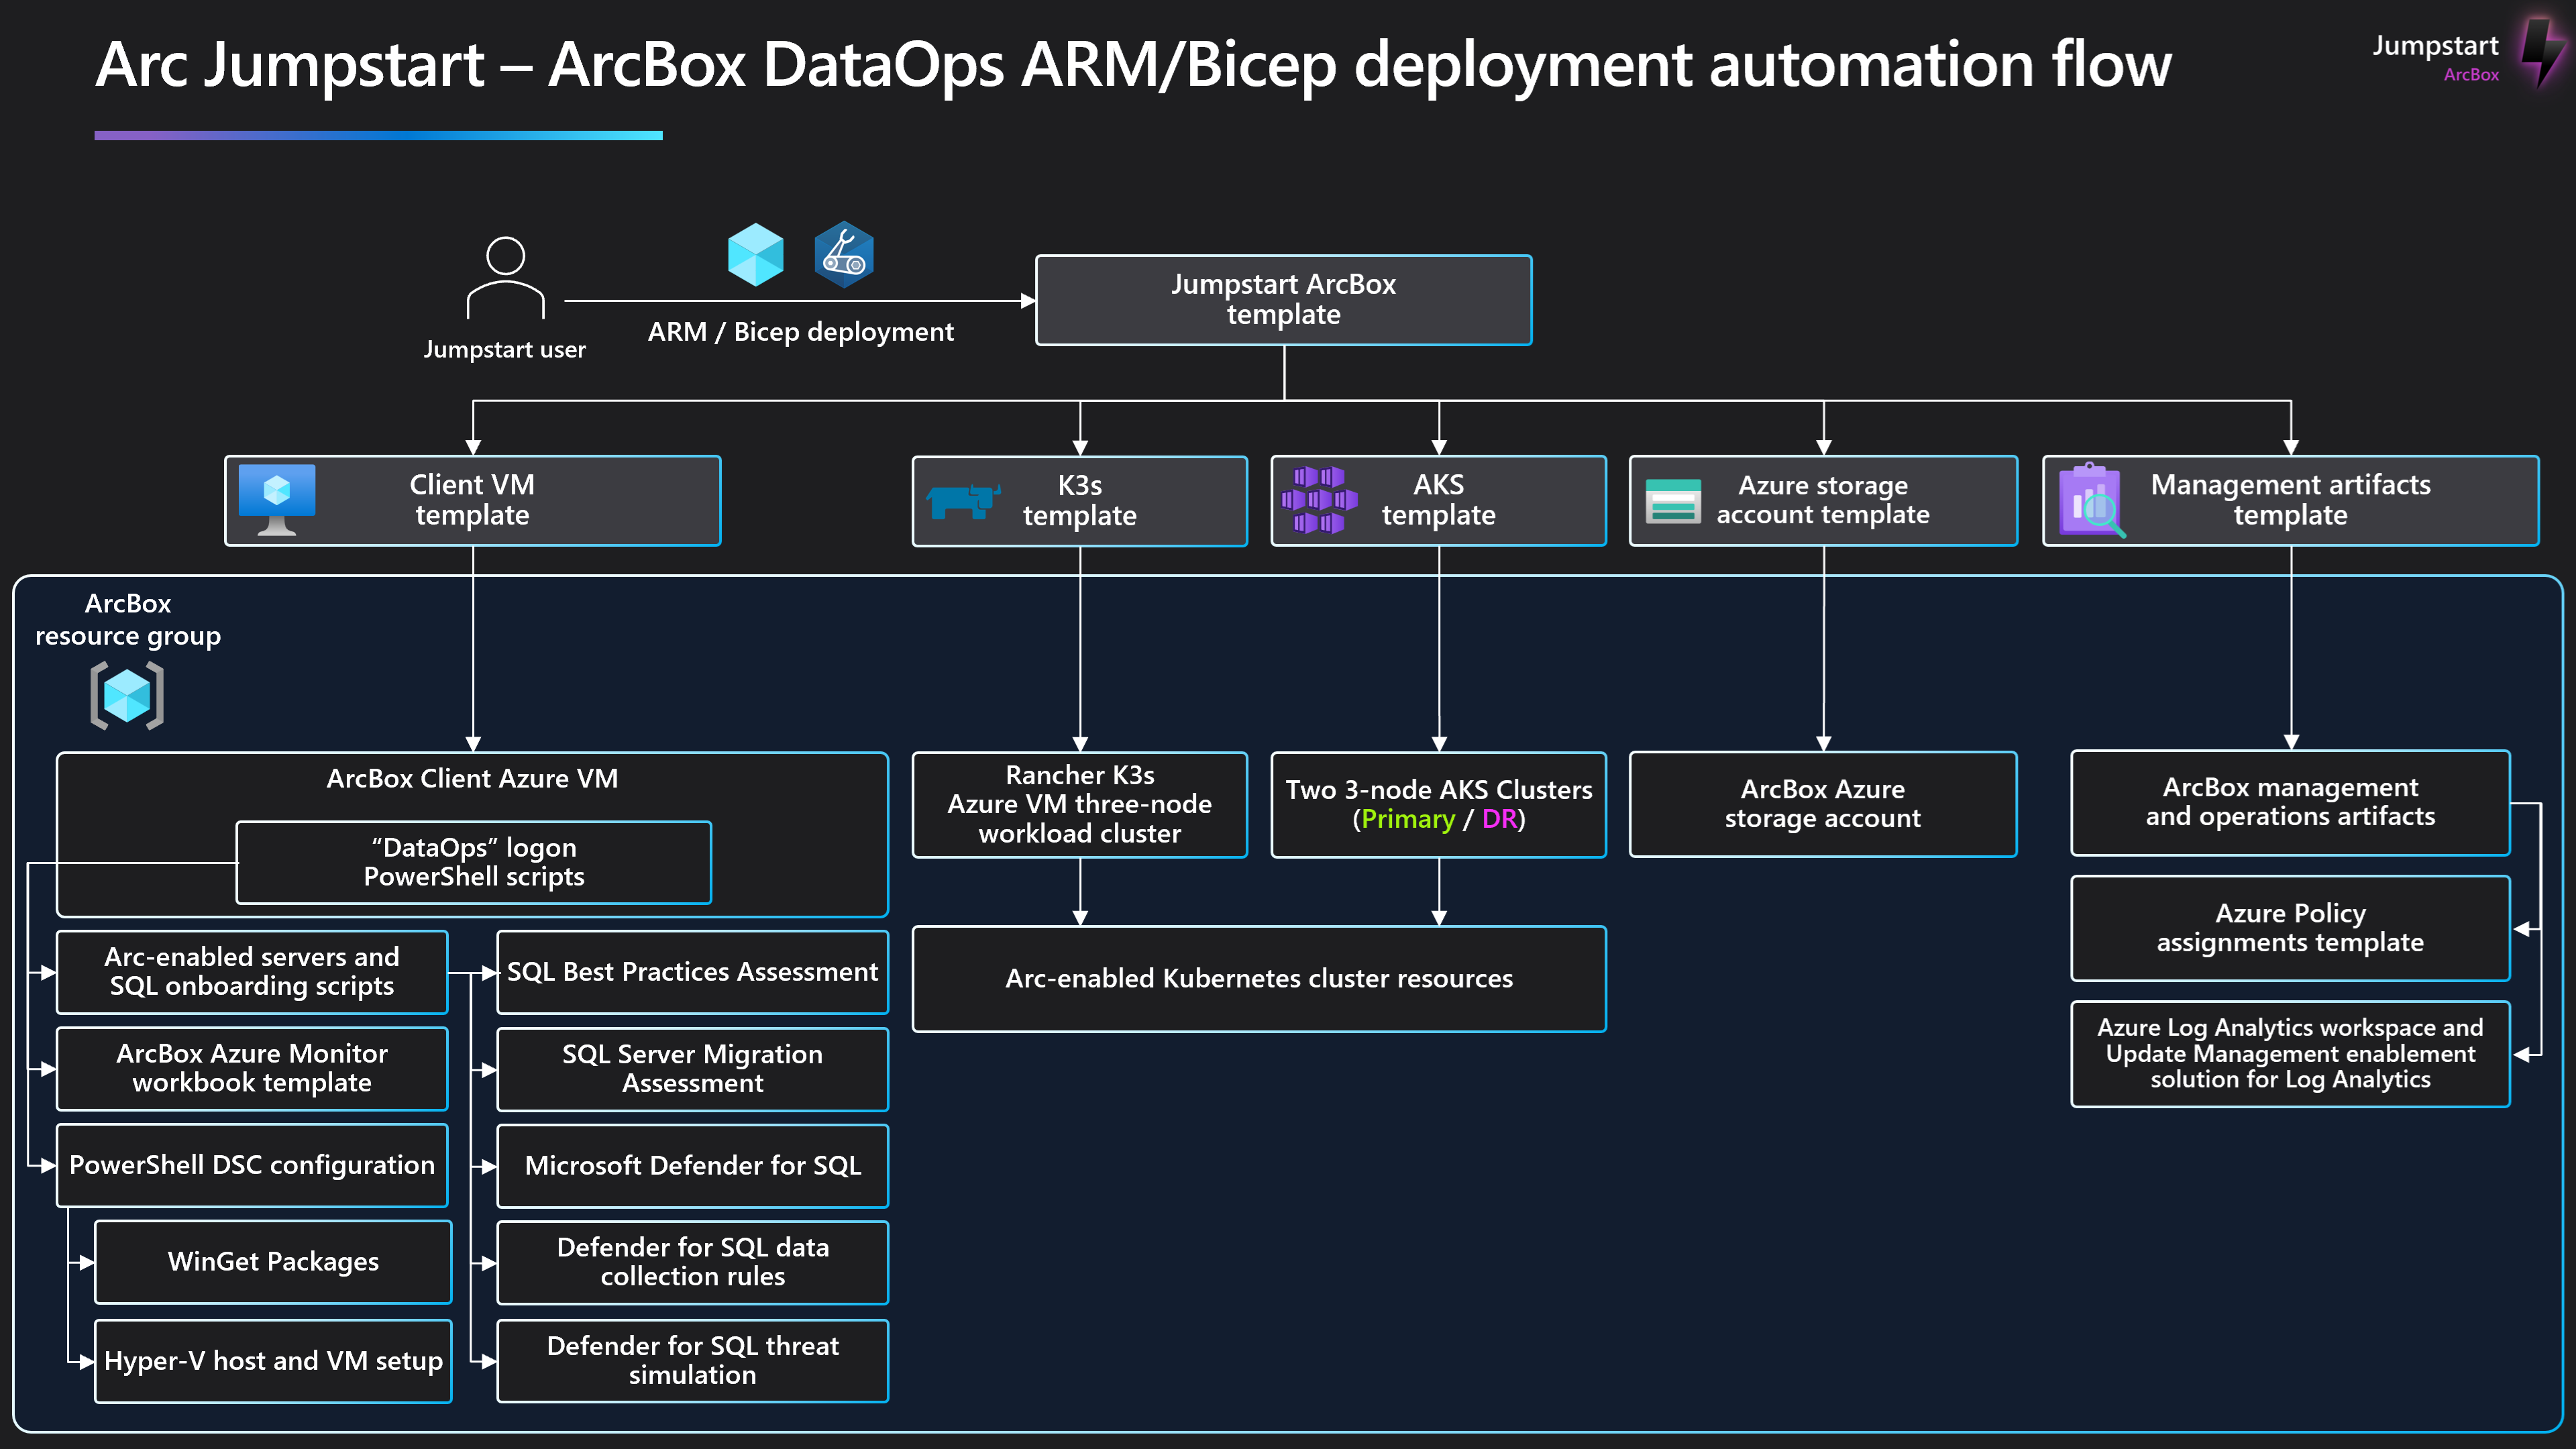The image size is (2576, 1449).
Task: Click the blue Bicep deployment hexagon icon
Action: [x=844, y=254]
